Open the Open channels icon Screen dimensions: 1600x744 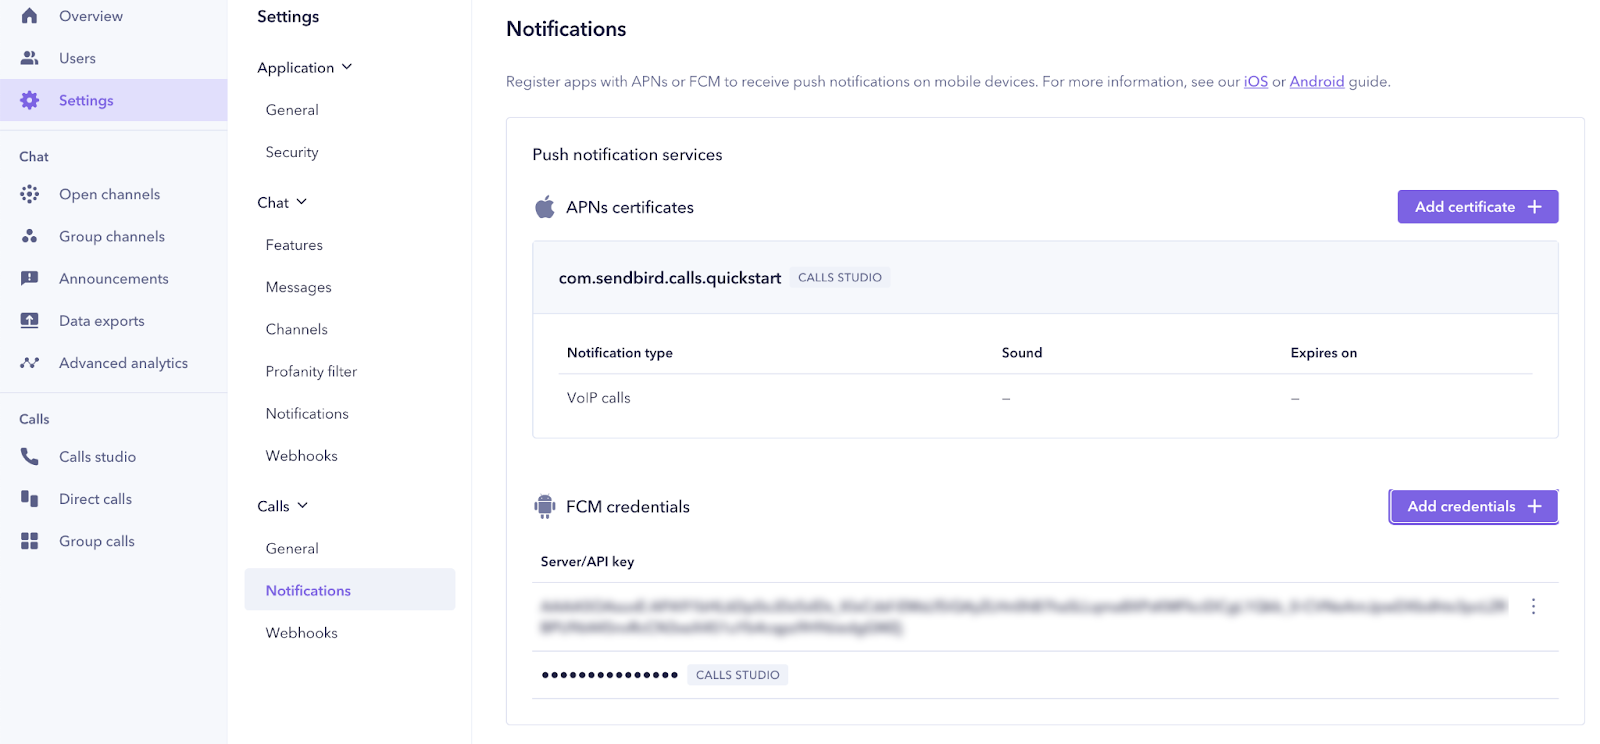(x=30, y=194)
